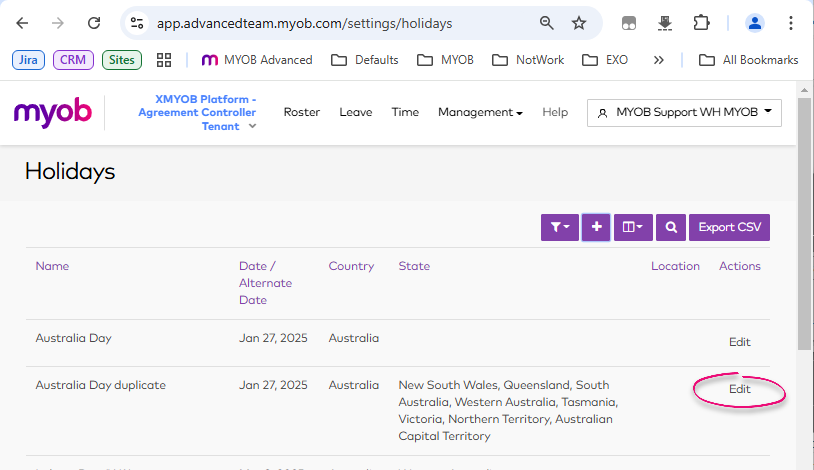This screenshot has height=470, width=814.
Task: Click the Export CSV button
Action: tap(729, 227)
